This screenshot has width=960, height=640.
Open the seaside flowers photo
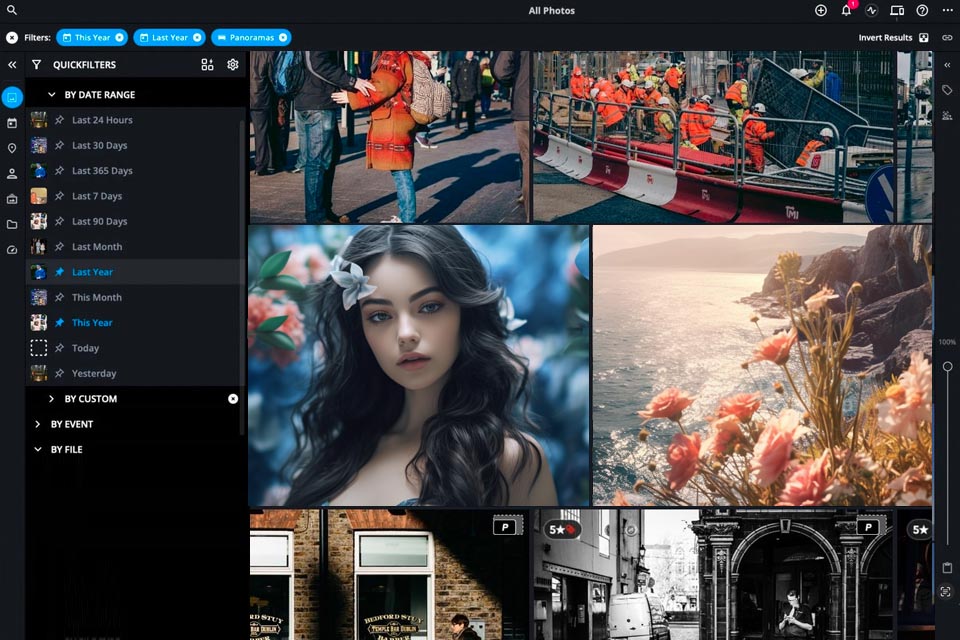pos(762,366)
